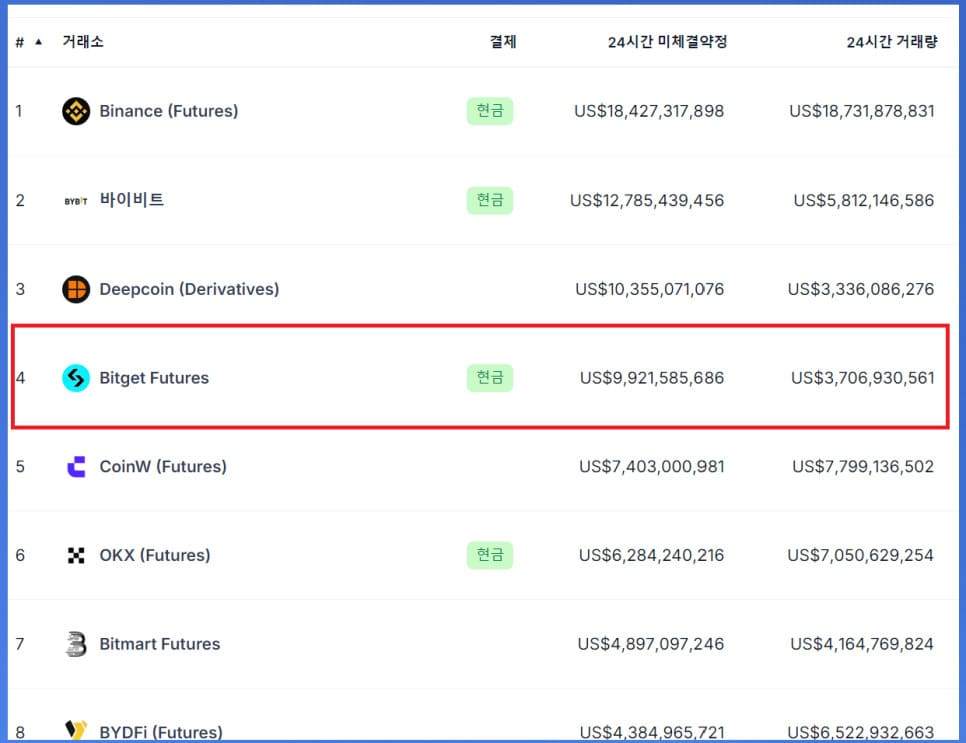The image size is (966, 743).
Task: Sort by 거래소 column header
Action: pyautogui.click(x=83, y=42)
